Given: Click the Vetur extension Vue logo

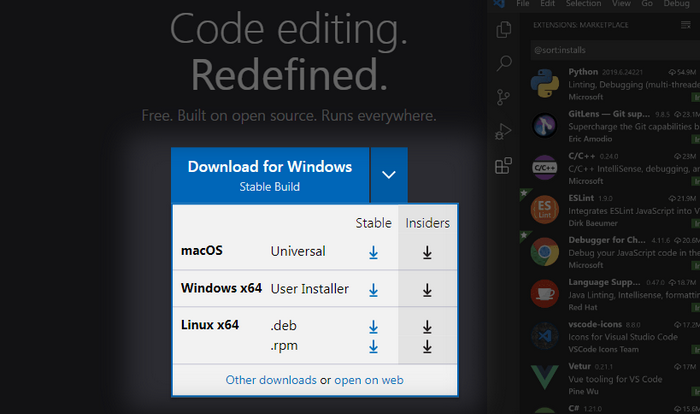Looking at the screenshot, I should pyautogui.click(x=545, y=377).
